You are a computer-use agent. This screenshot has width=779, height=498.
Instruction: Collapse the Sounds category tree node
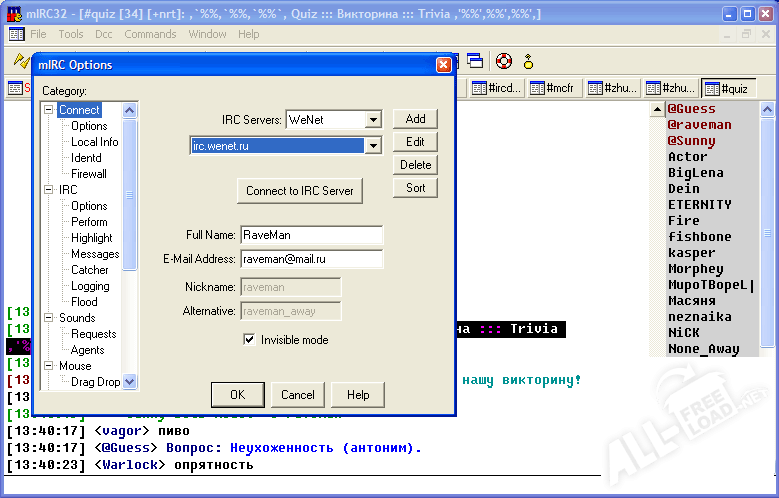49,318
